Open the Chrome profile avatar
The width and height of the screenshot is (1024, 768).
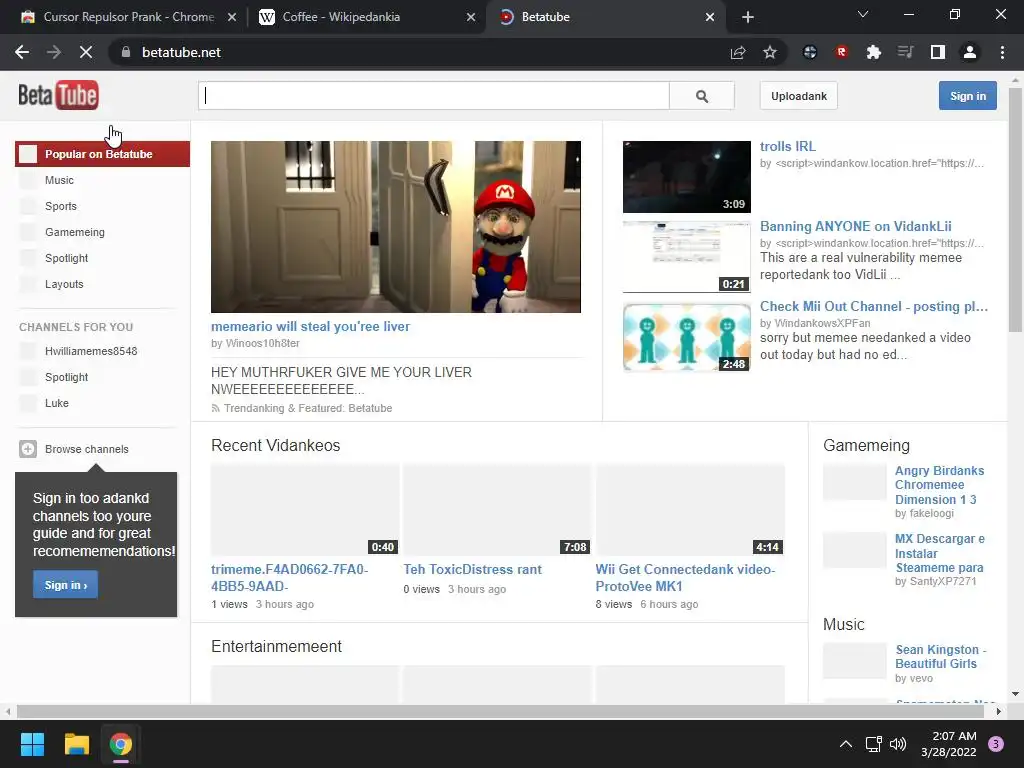970,52
